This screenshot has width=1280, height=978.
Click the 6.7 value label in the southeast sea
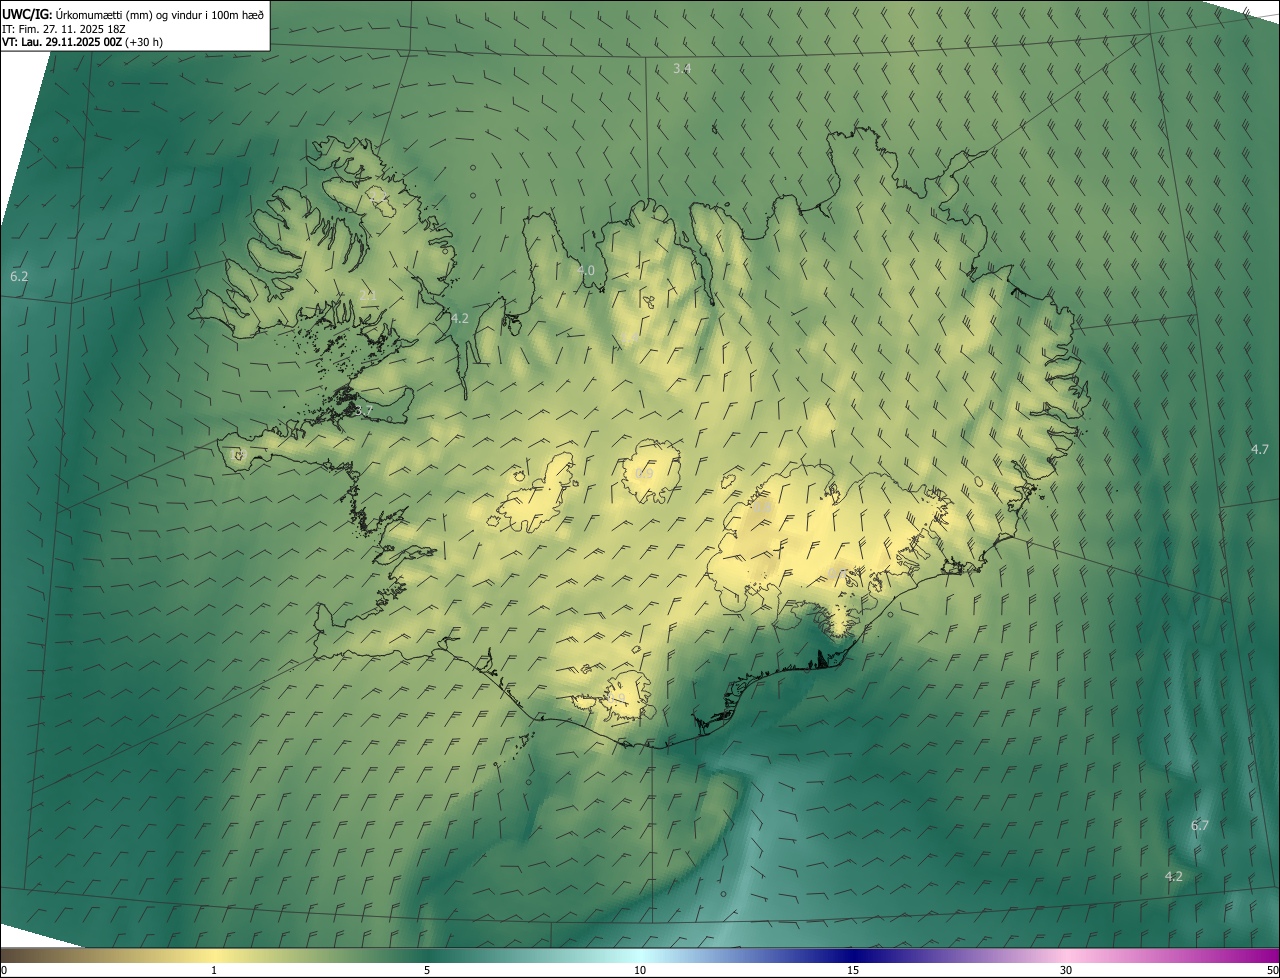1200,825
